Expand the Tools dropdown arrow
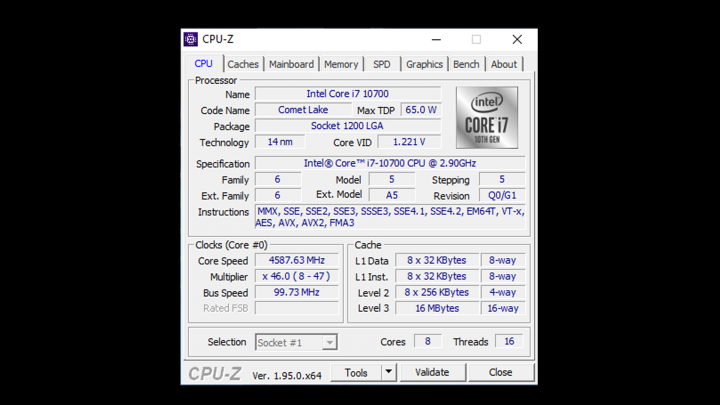 click(x=388, y=372)
